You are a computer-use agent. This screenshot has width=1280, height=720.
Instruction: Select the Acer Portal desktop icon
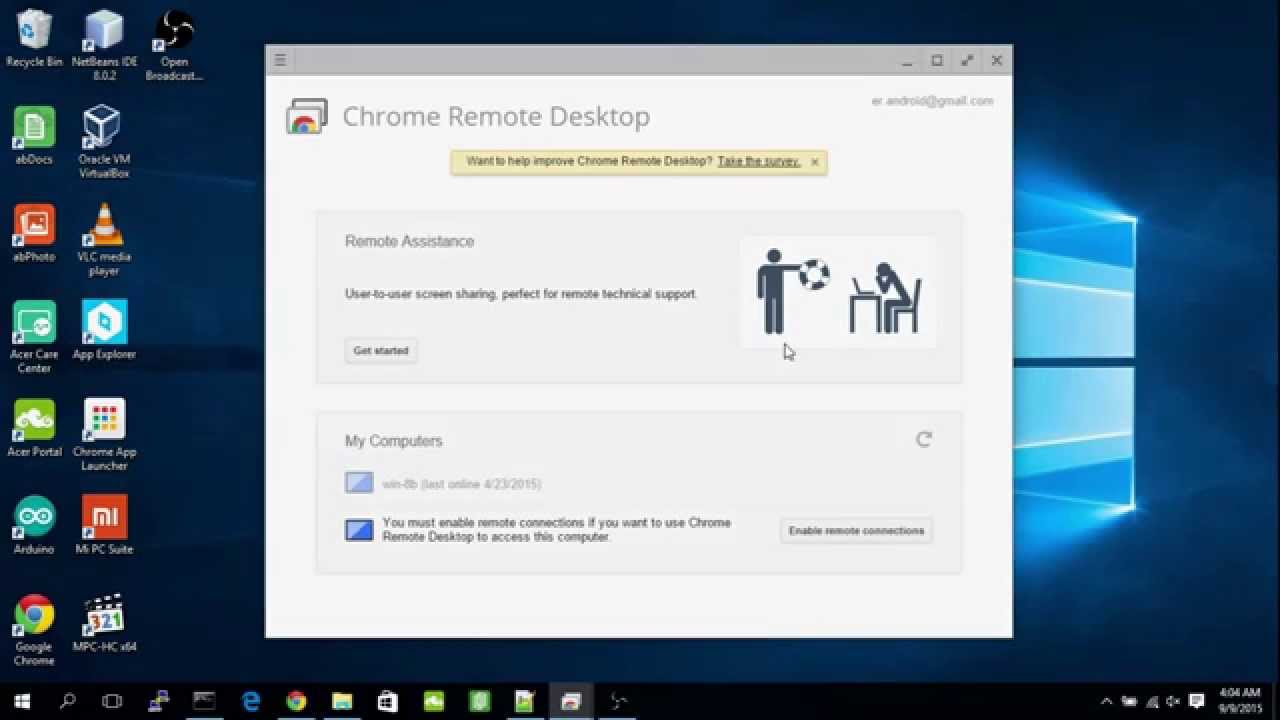(34, 428)
